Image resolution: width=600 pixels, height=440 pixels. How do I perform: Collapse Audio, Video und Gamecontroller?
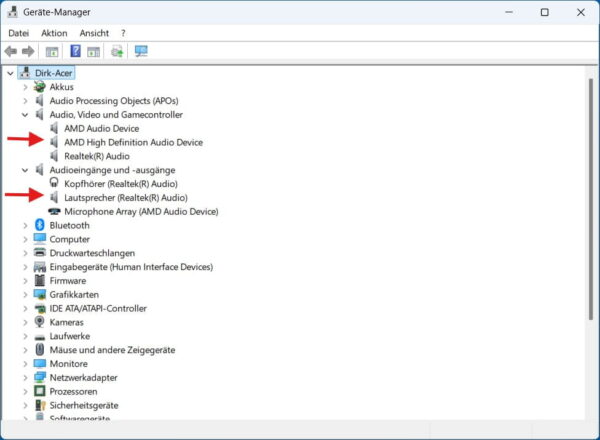tap(25, 115)
